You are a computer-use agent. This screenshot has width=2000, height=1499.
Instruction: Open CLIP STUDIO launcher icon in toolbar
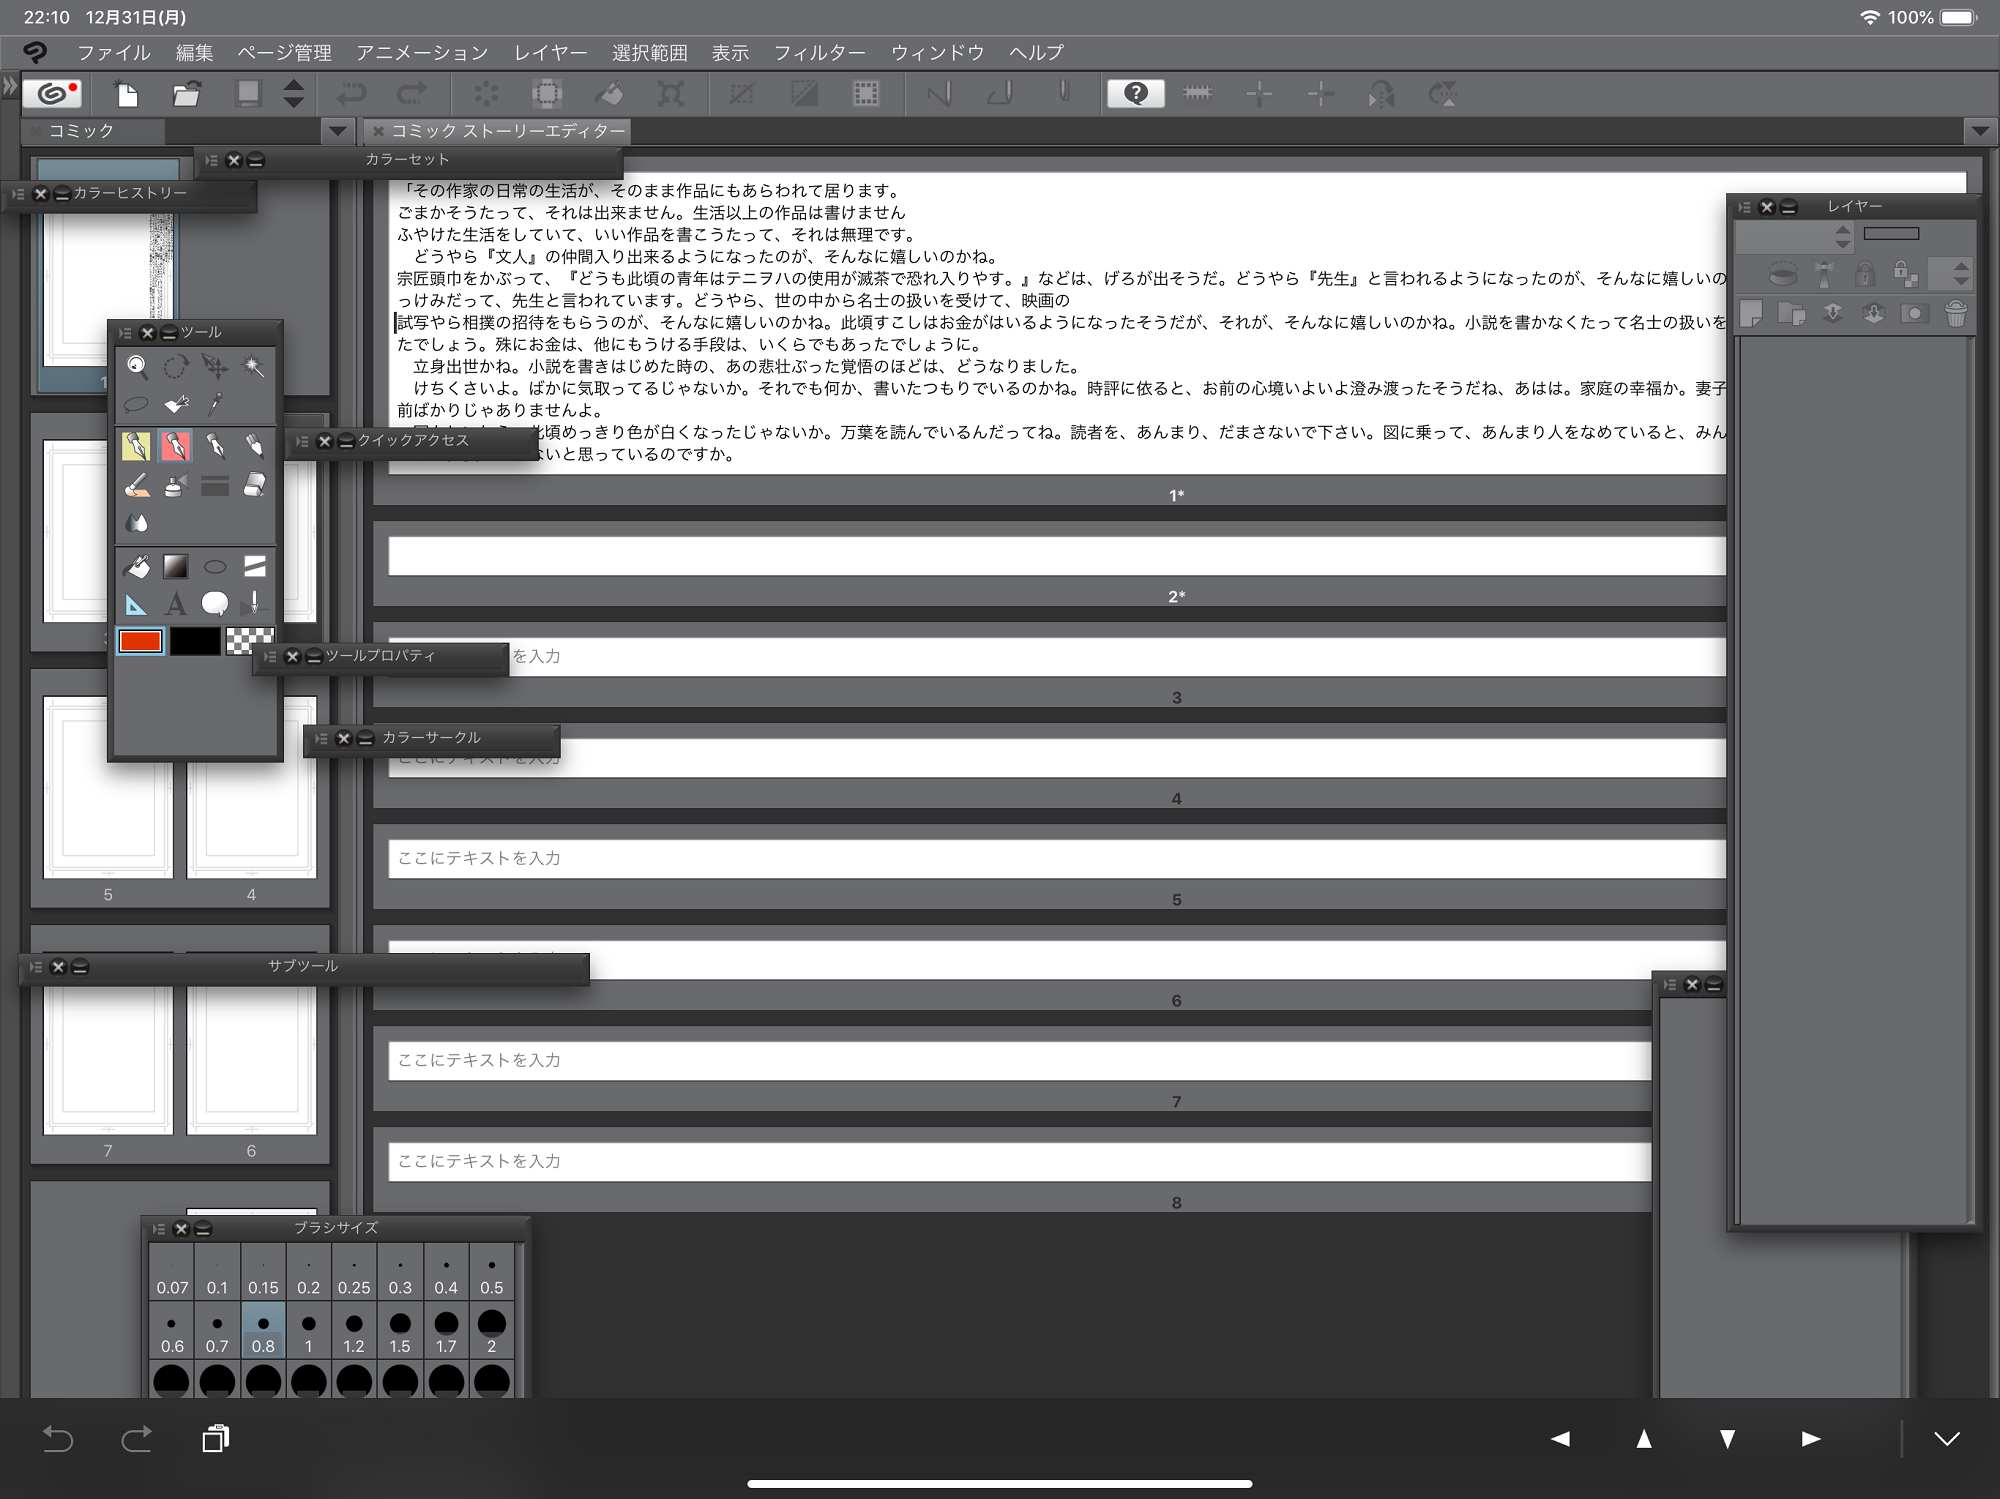53,94
